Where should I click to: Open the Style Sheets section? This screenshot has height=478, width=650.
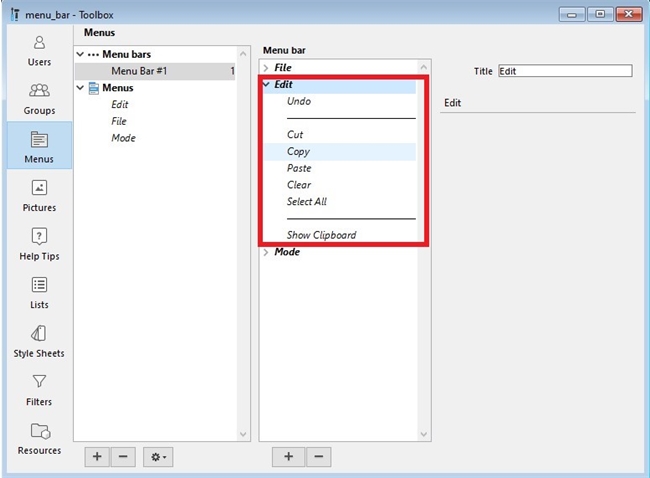[x=39, y=341]
